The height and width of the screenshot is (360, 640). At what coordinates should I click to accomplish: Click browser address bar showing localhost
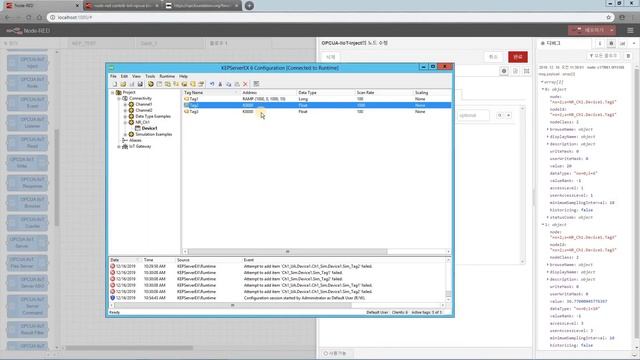(x=330, y=18)
